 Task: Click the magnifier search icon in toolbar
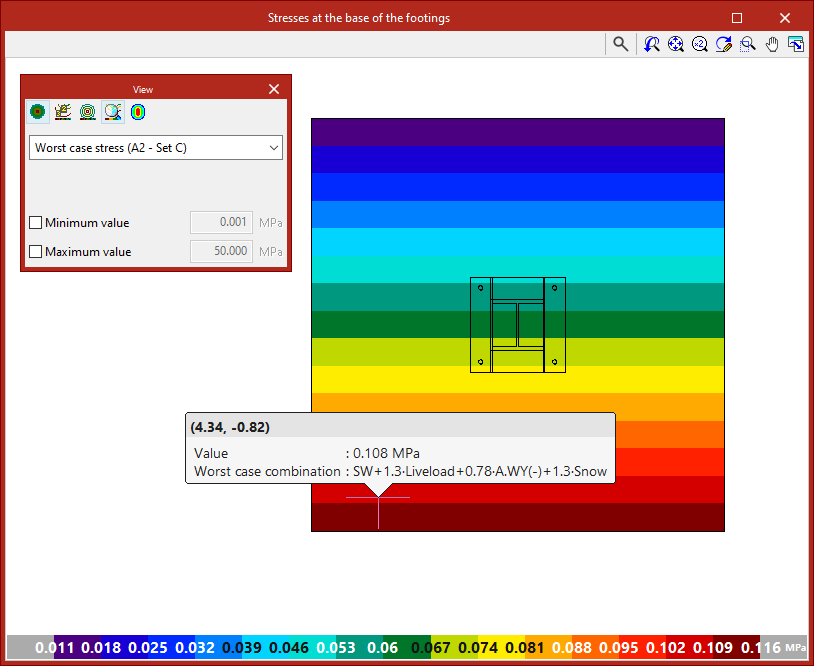(x=620, y=44)
